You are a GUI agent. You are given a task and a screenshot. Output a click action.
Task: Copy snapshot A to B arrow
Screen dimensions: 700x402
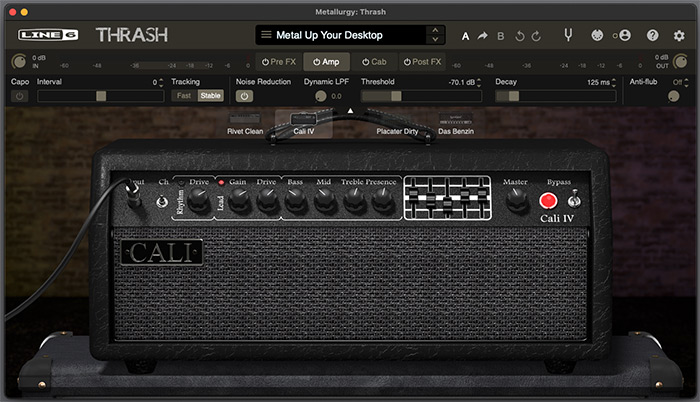pos(482,35)
